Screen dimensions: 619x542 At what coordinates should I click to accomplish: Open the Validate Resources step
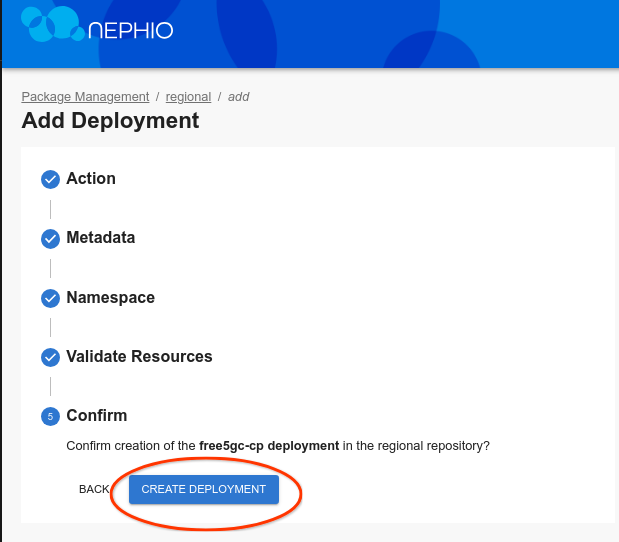pos(139,356)
